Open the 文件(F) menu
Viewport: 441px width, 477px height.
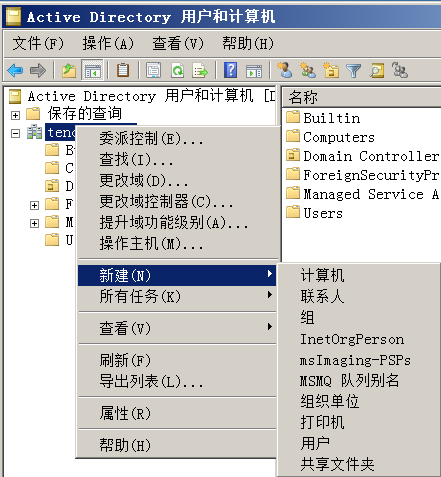(x=38, y=44)
